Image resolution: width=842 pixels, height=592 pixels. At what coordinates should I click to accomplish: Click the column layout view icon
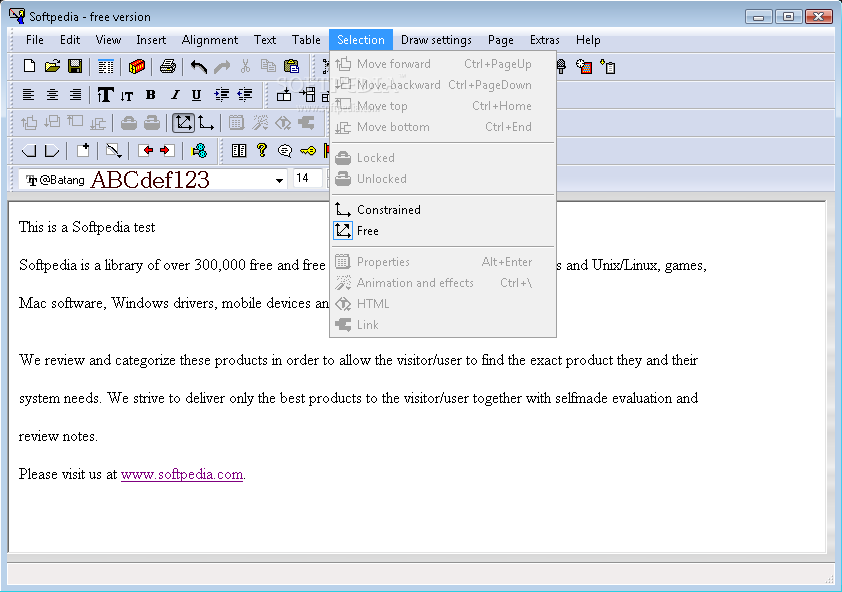(x=106, y=66)
